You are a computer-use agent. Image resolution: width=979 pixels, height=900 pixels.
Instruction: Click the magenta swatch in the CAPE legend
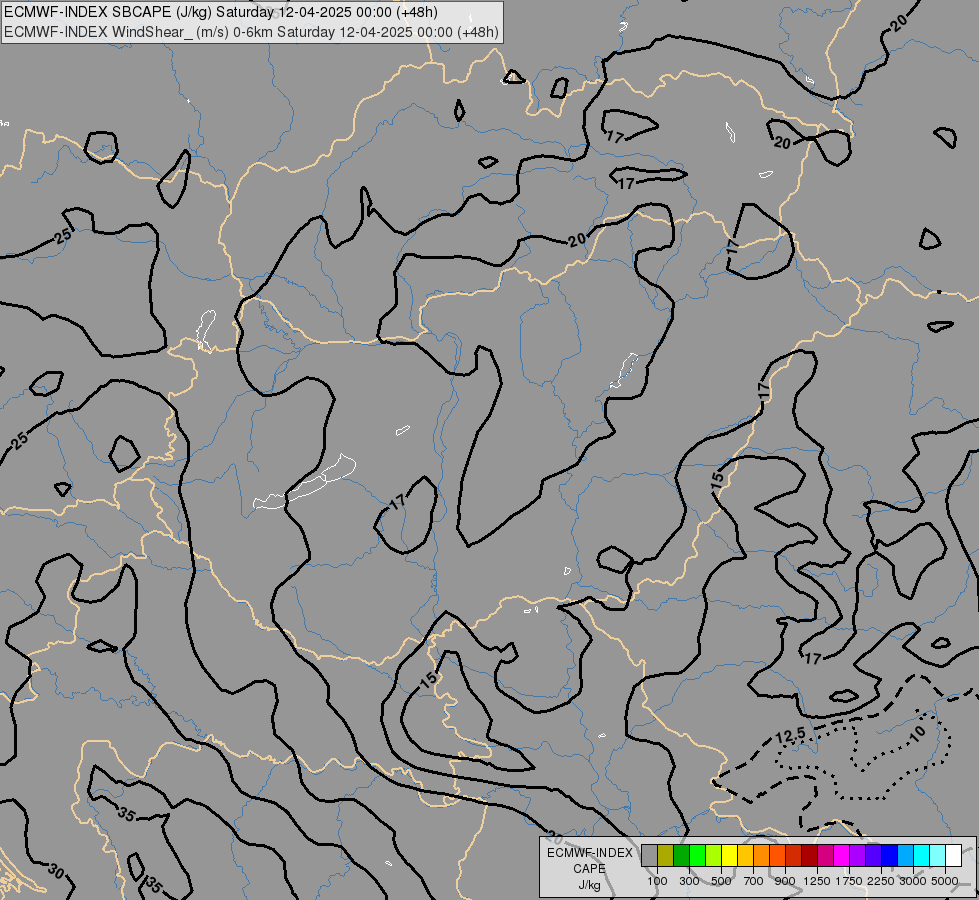pyautogui.click(x=842, y=855)
